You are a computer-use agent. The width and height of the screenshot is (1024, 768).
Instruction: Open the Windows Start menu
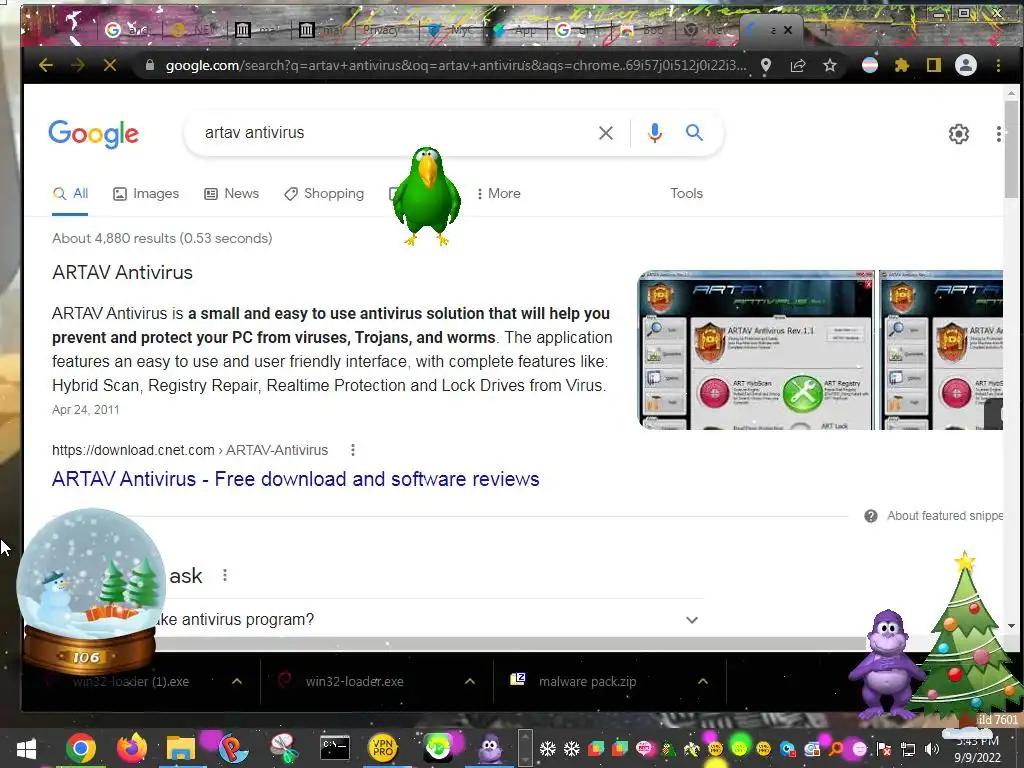pyautogui.click(x=26, y=748)
